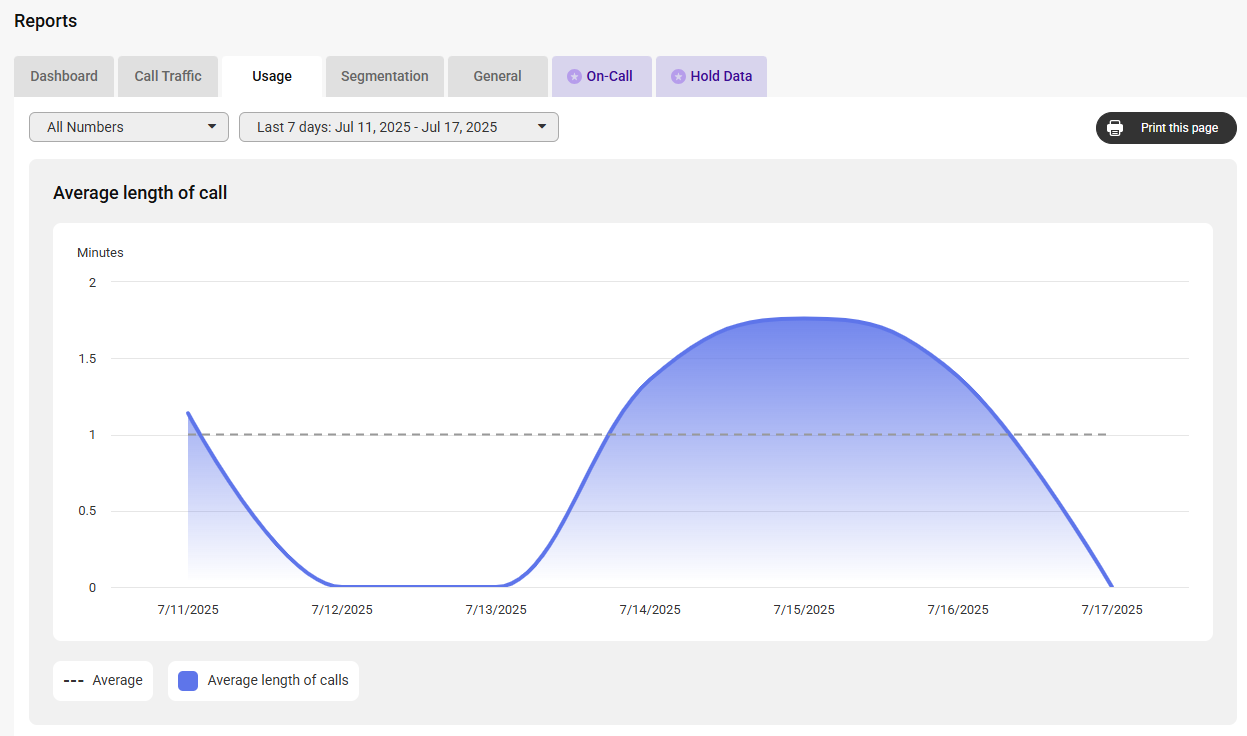
Task: Click the Reports page title
Action: [x=46, y=21]
